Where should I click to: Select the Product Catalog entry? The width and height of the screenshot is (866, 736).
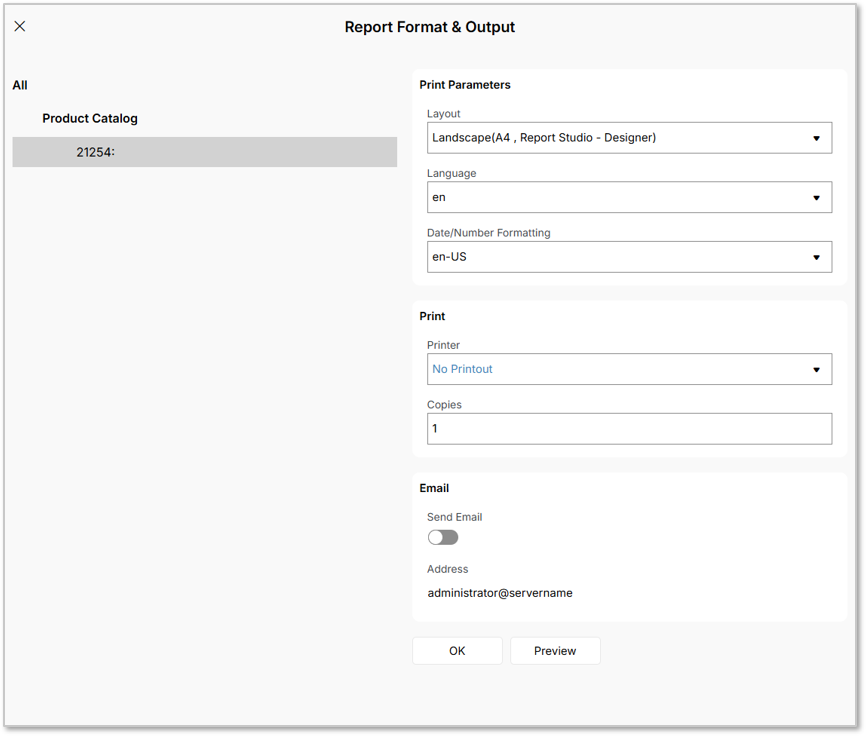[90, 118]
